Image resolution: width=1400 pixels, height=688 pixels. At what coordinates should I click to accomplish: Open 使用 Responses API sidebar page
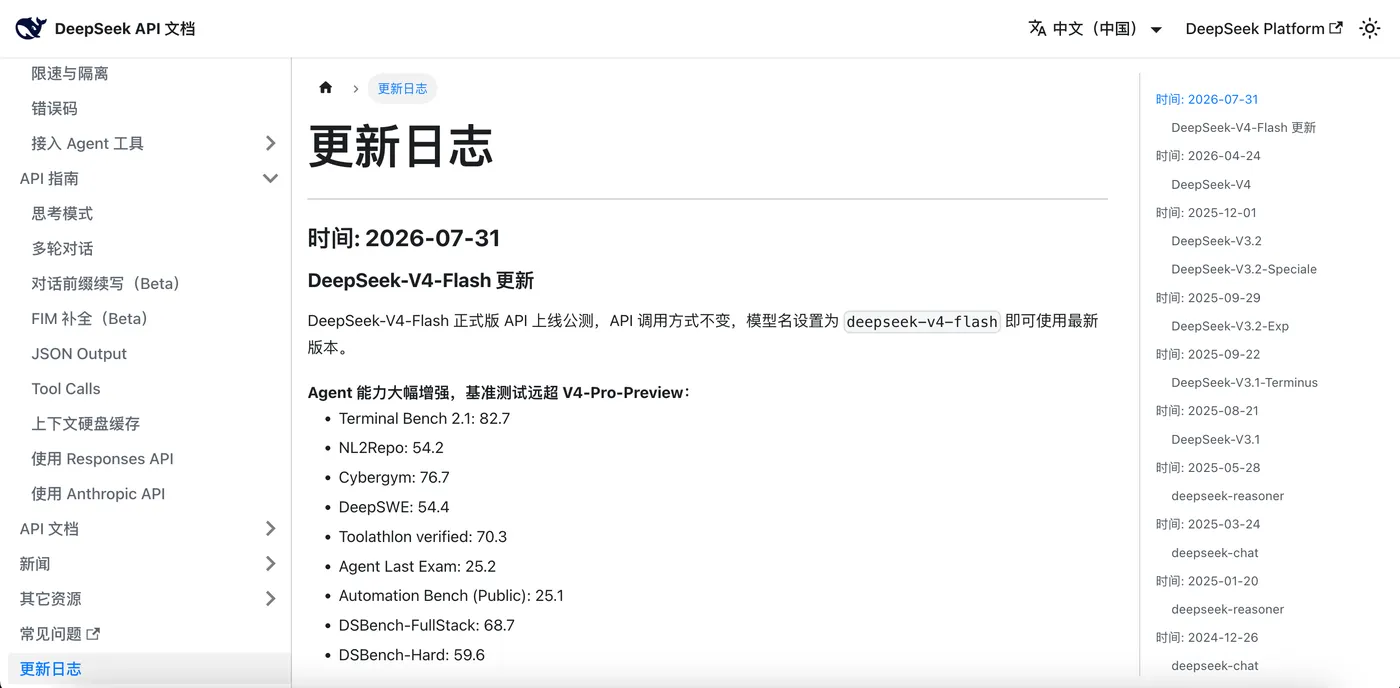click(102, 458)
